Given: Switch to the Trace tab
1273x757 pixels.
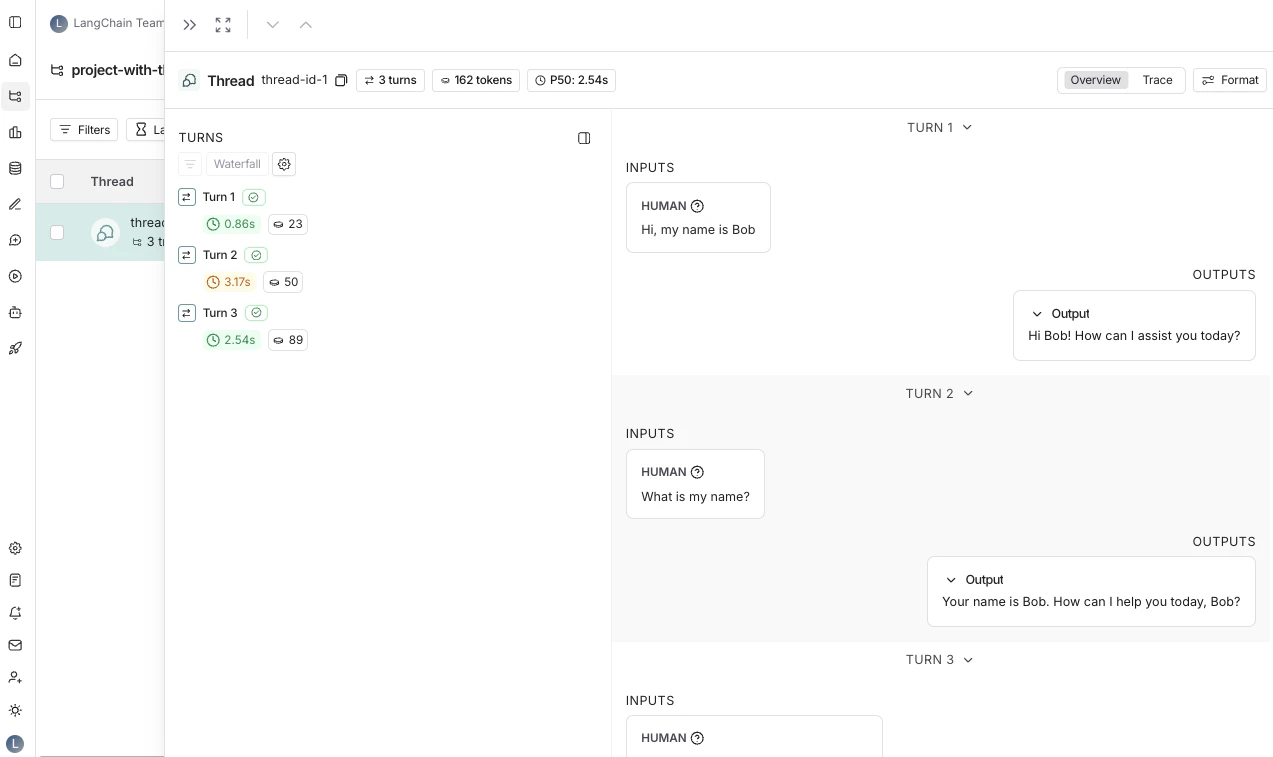Looking at the screenshot, I should (x=1157, y=80).
